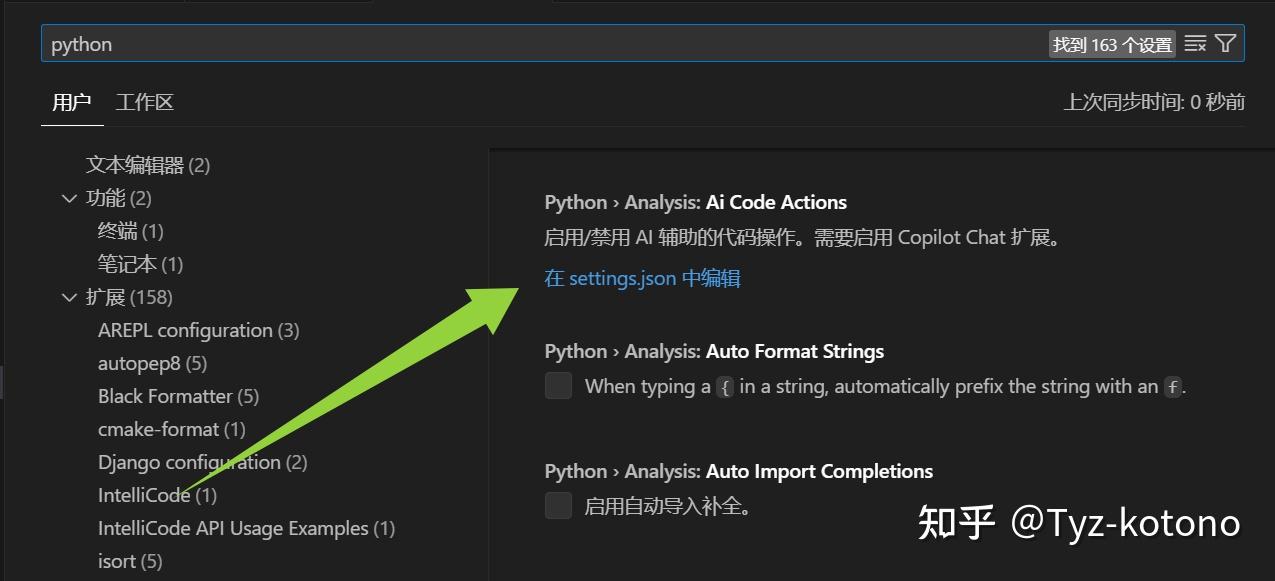
Task: Open the 终端 settings category
Action: [x=129, y=231]
